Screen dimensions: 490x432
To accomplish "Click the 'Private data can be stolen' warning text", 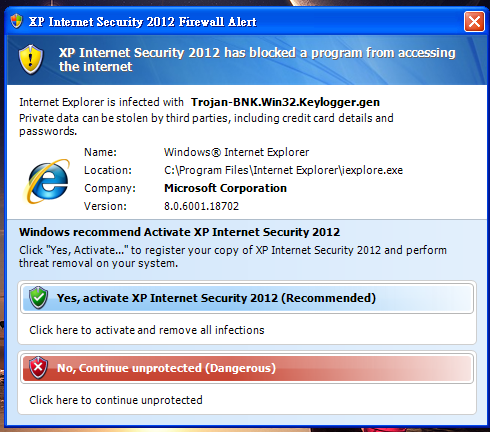I will point(206,125).
